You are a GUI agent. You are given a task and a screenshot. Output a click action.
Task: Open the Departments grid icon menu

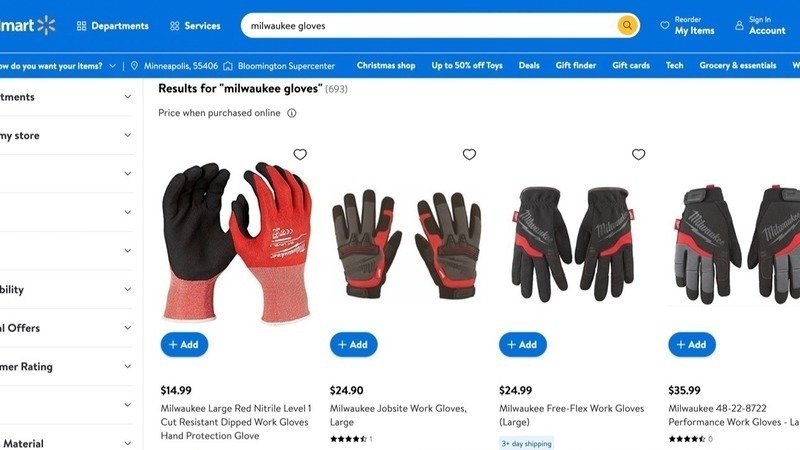[81, 26]
